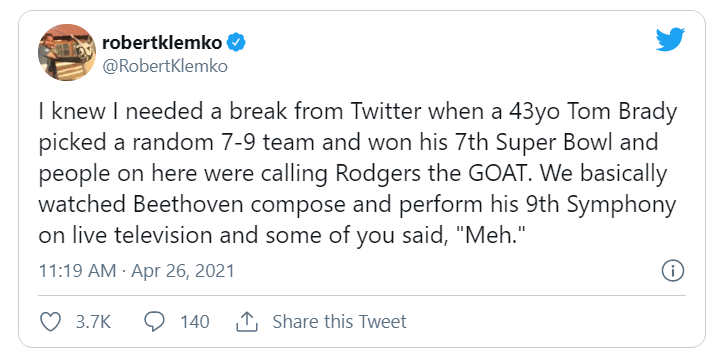
Task: Click the quoted "Meh." text
Action: coord(495,235)
